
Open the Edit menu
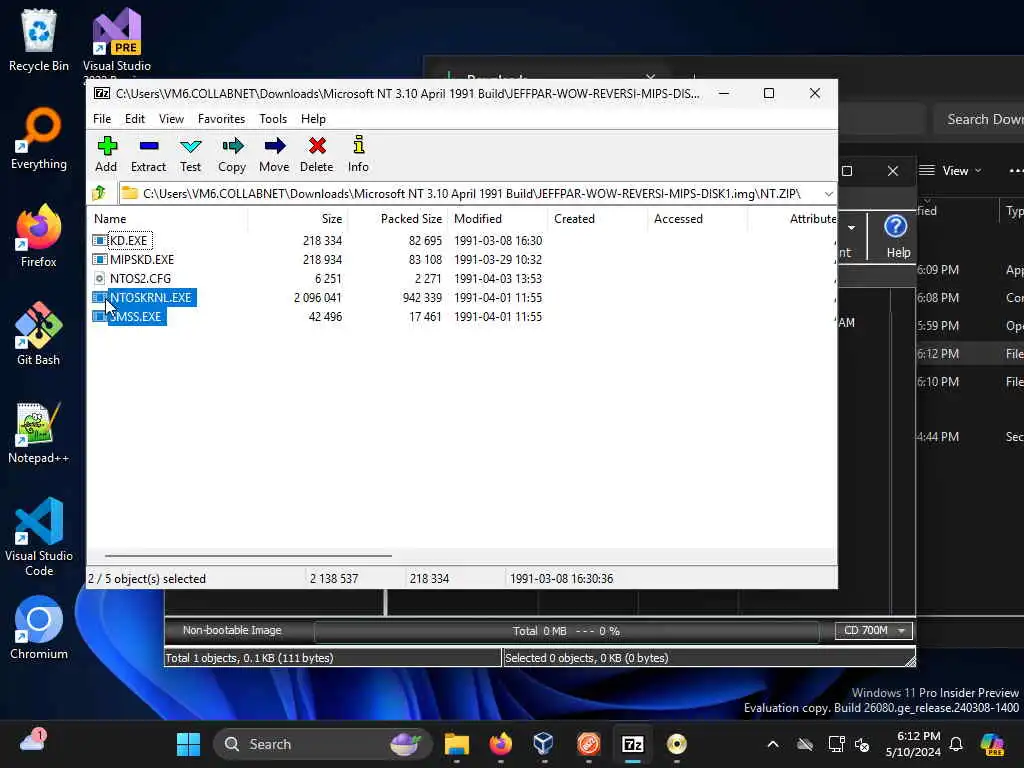[x=135, y=119]
